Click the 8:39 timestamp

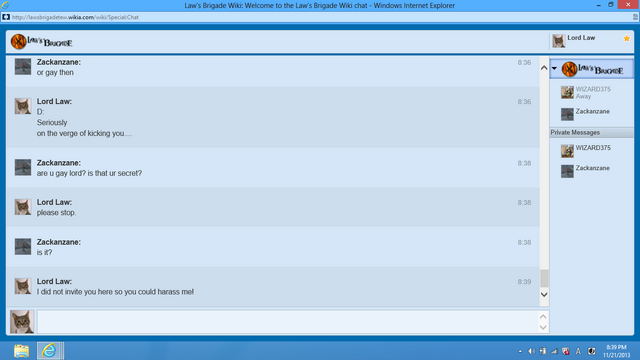pyautogui.click(x=524, y=282)
